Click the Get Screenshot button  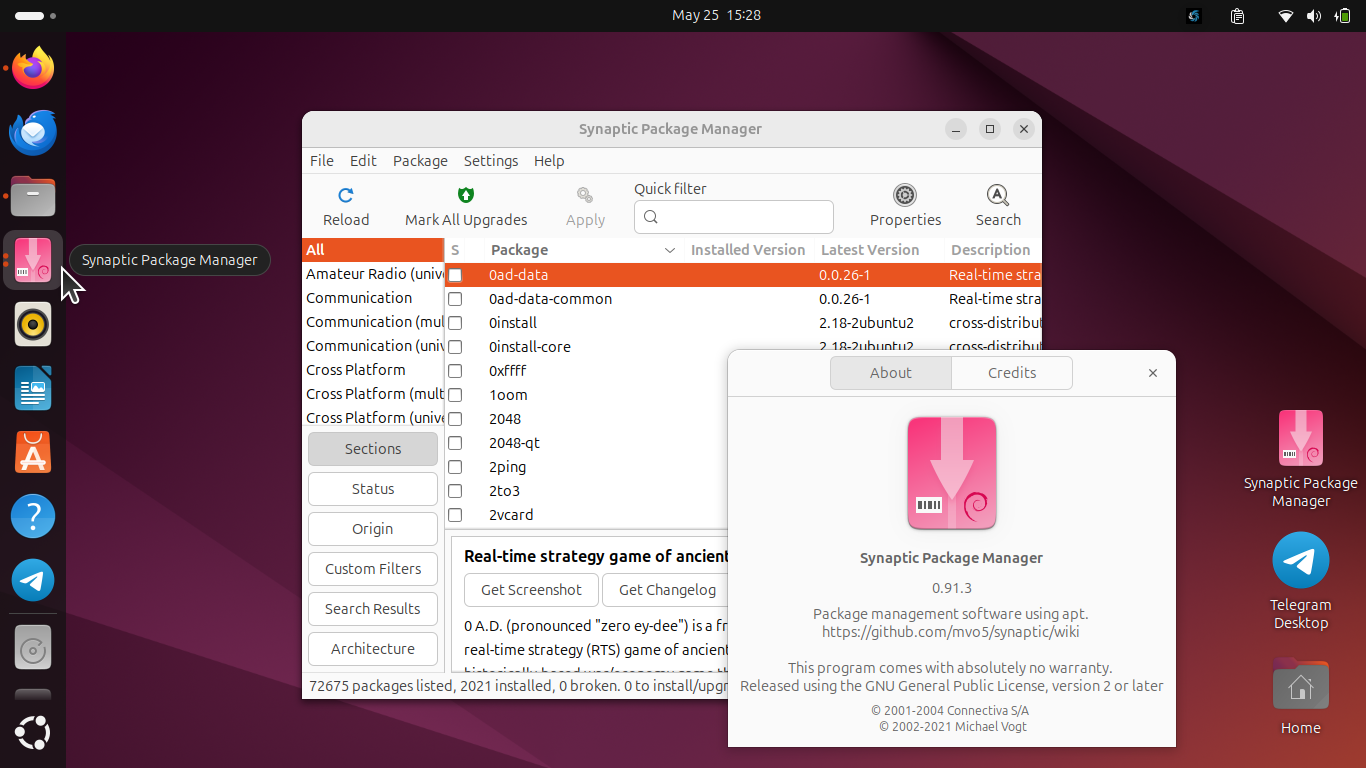[531, 590]
